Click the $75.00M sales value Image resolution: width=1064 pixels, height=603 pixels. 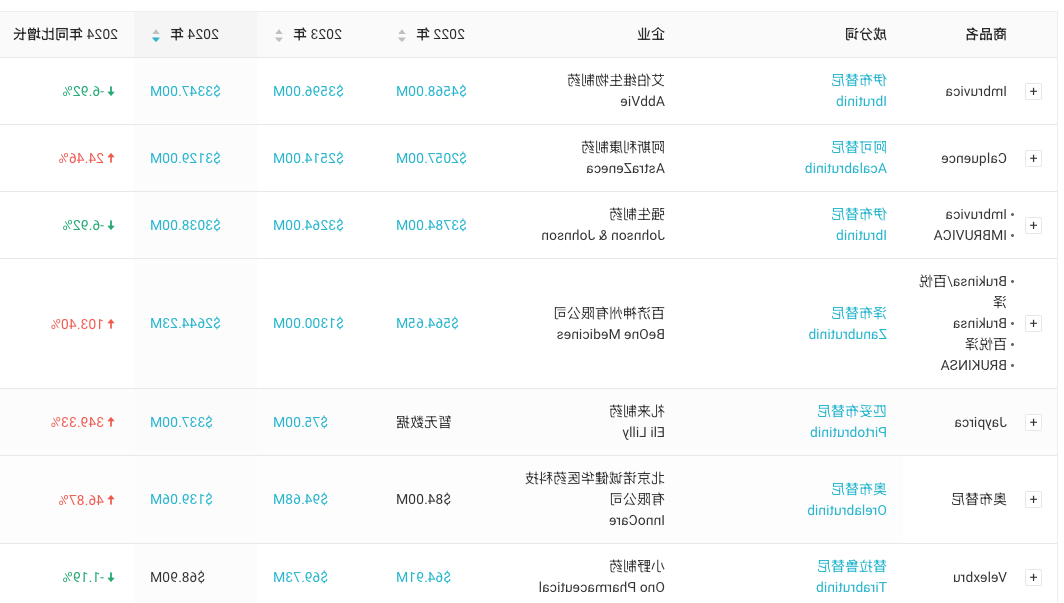[x=301, y=423]
